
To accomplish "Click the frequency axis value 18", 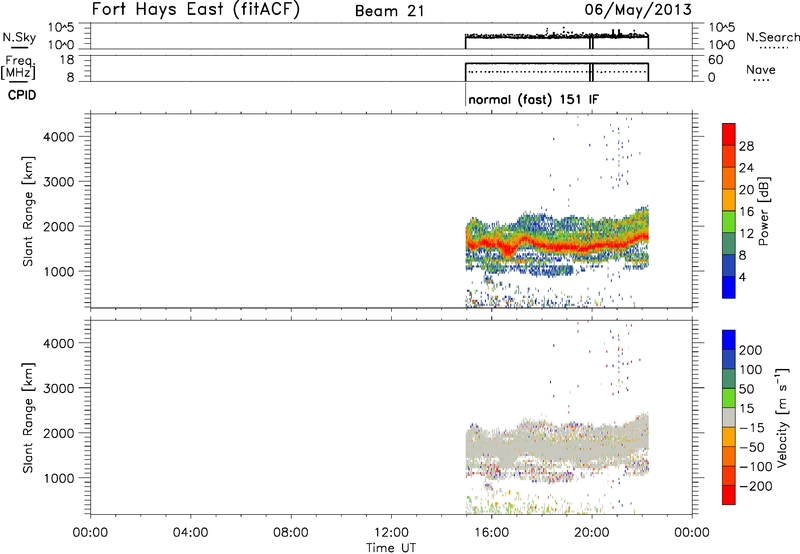I will pos(67,60).
